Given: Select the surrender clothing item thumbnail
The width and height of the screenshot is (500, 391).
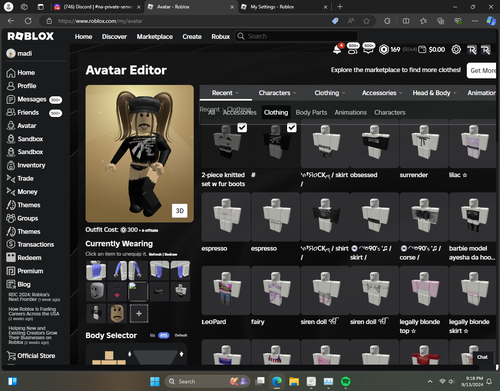Looking at the screenshot, I should tap(424, 143).
